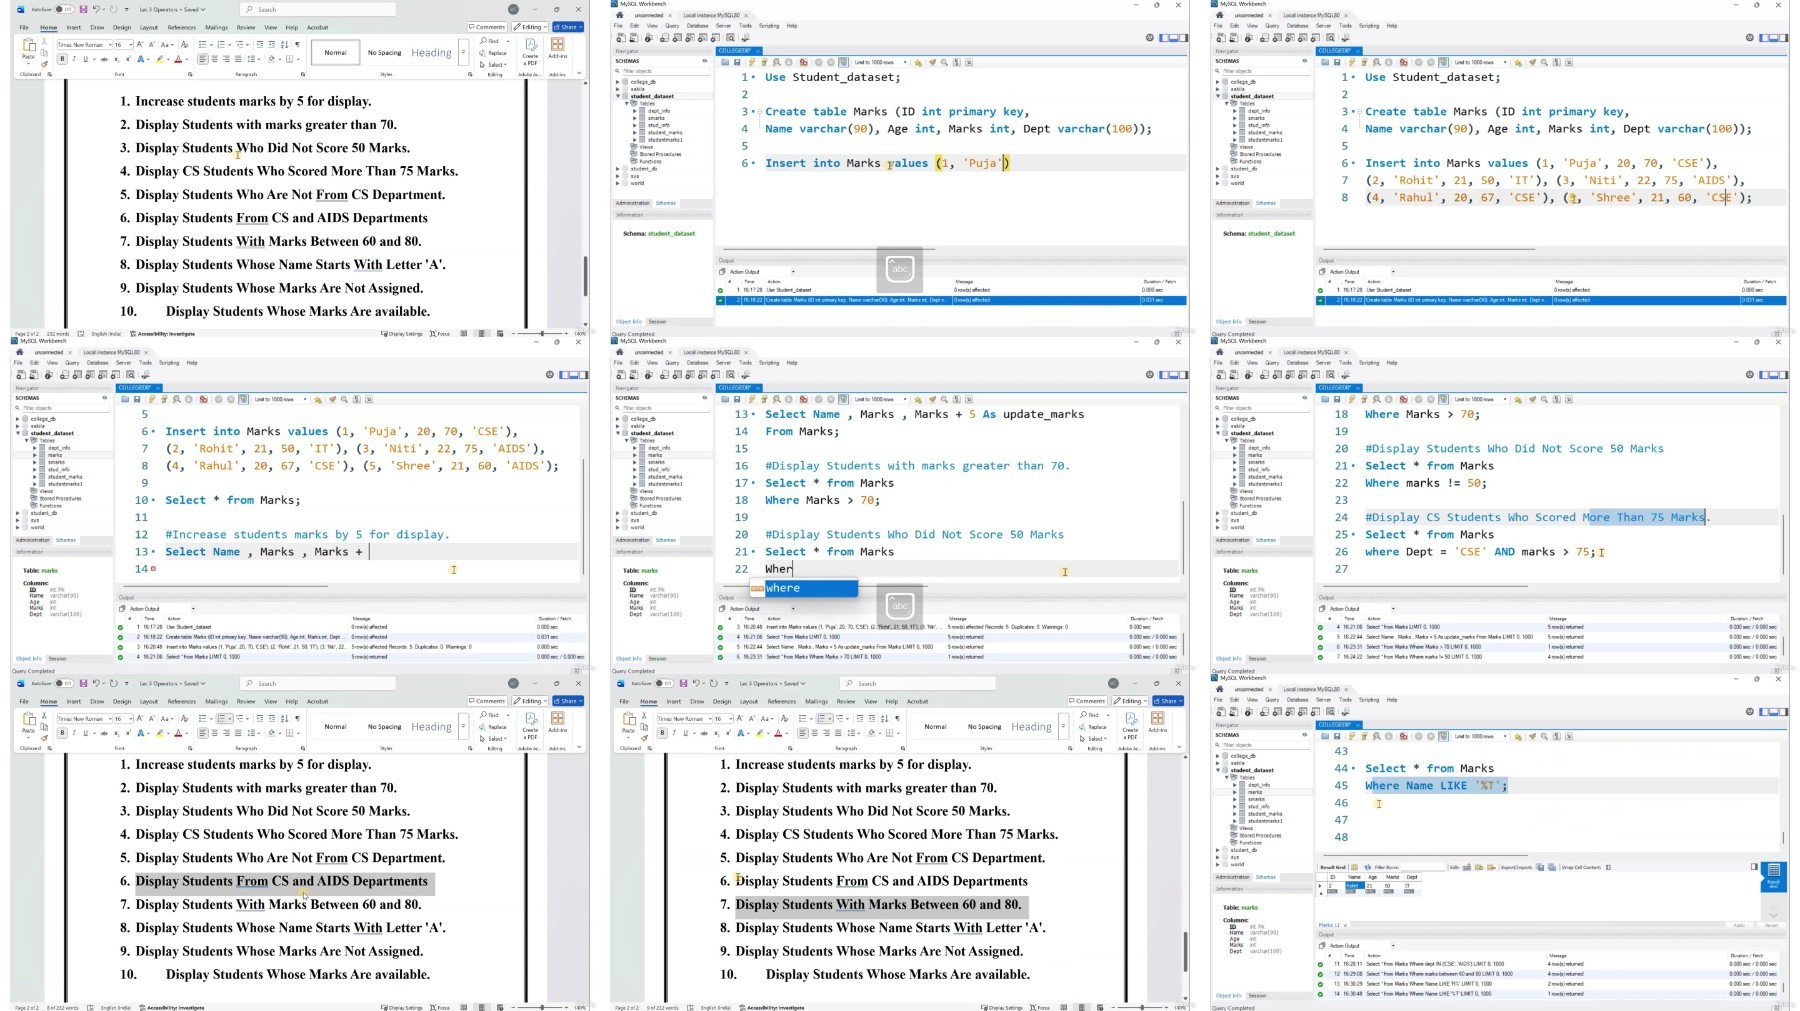The image size is (1800, 1011).
Task: Open a SQL script file in six-line Workbench editor
Action: [x=724, y=62]
